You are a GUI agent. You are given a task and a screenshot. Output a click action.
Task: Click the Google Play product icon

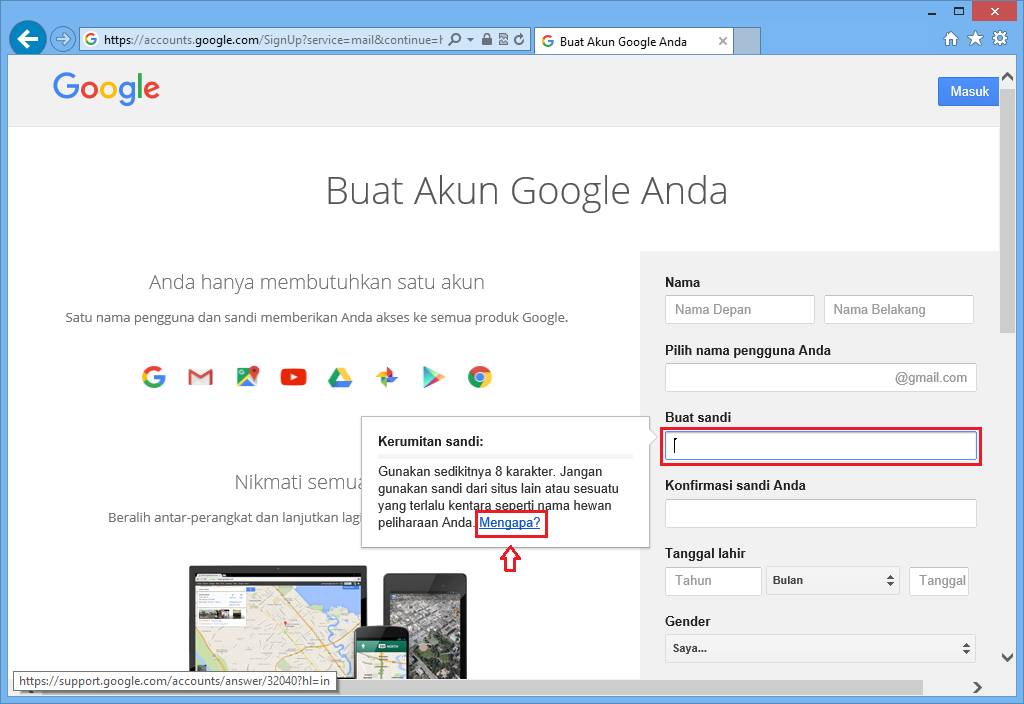(x=434, y=377)
